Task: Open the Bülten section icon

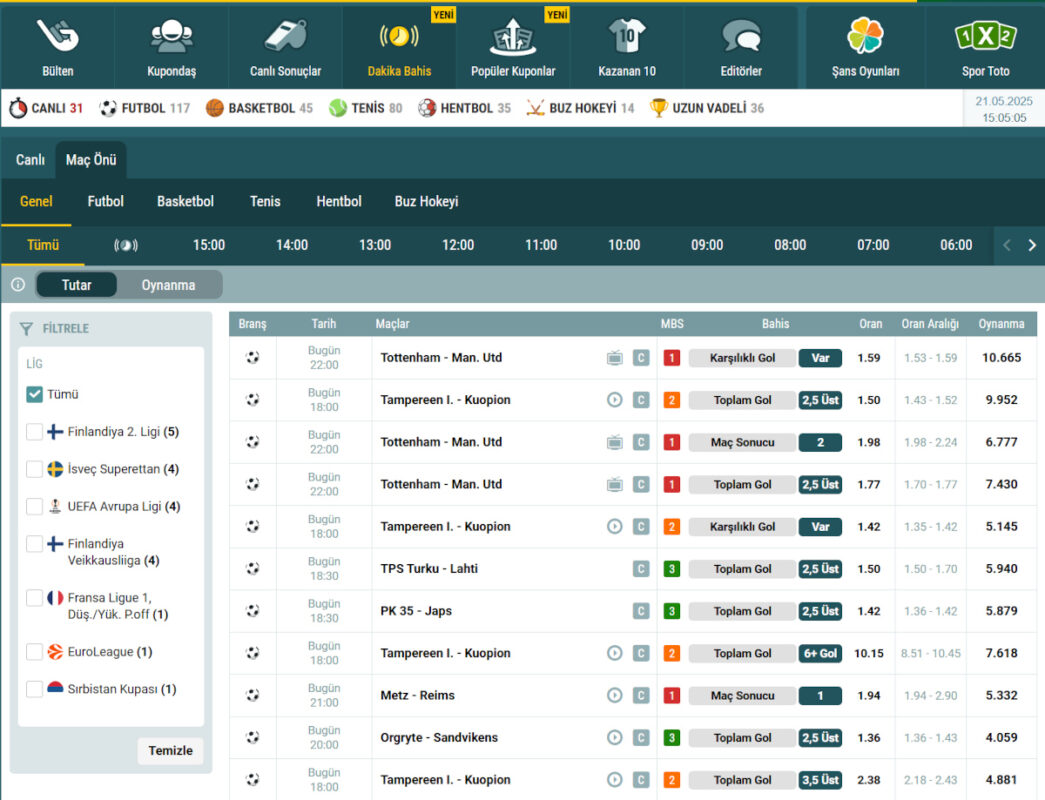Action: coord(58,35)
